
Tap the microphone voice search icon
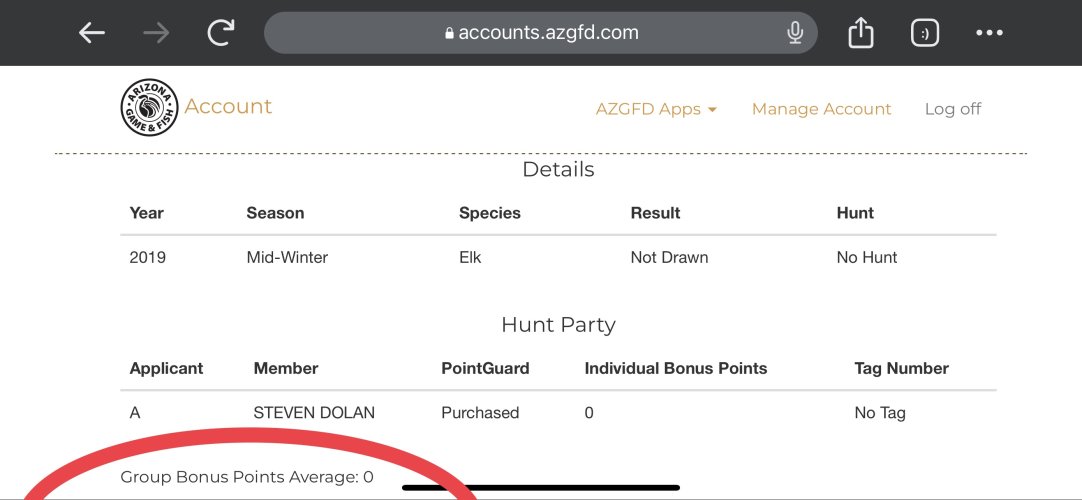click(x=795, y=32)
